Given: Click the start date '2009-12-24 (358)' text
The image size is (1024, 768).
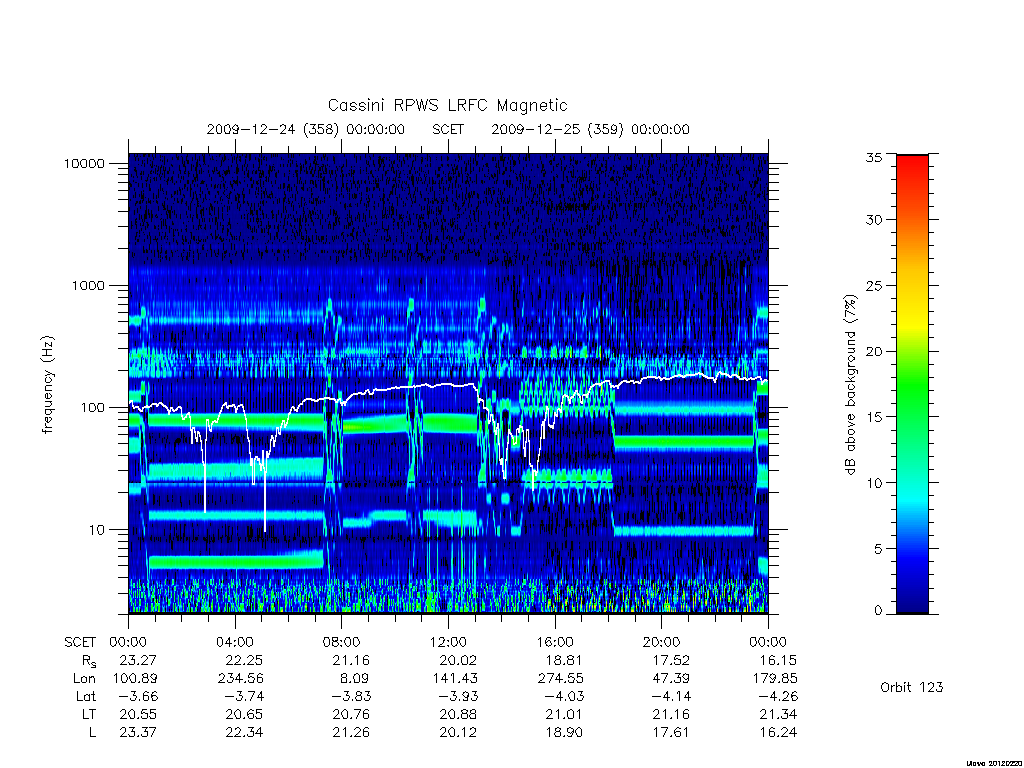Looking at the screenshot, I should click(272, 129).
